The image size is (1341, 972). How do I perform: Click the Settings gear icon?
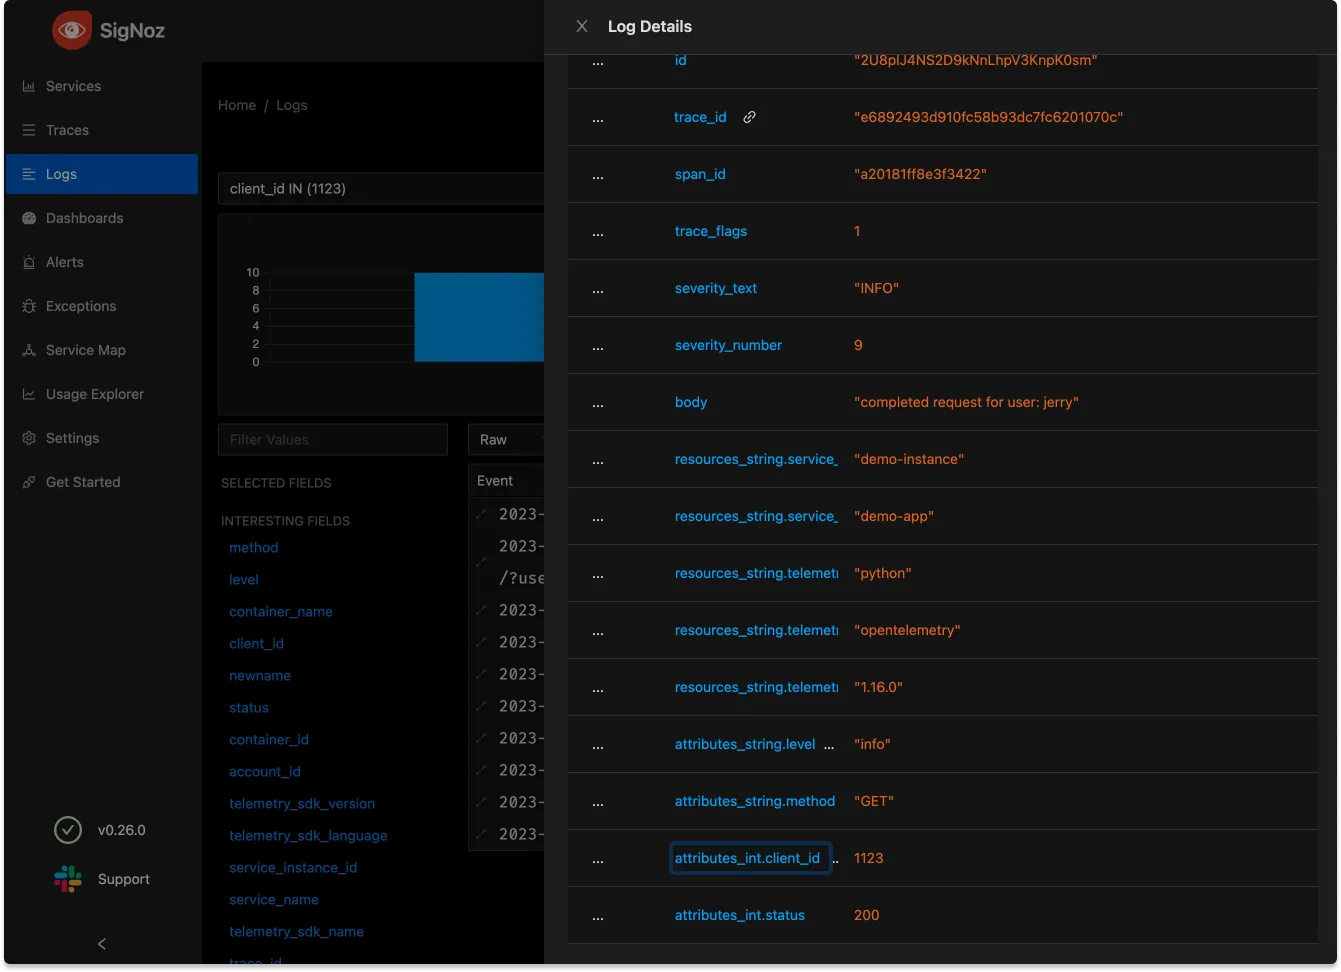click(x=29, y=438)
